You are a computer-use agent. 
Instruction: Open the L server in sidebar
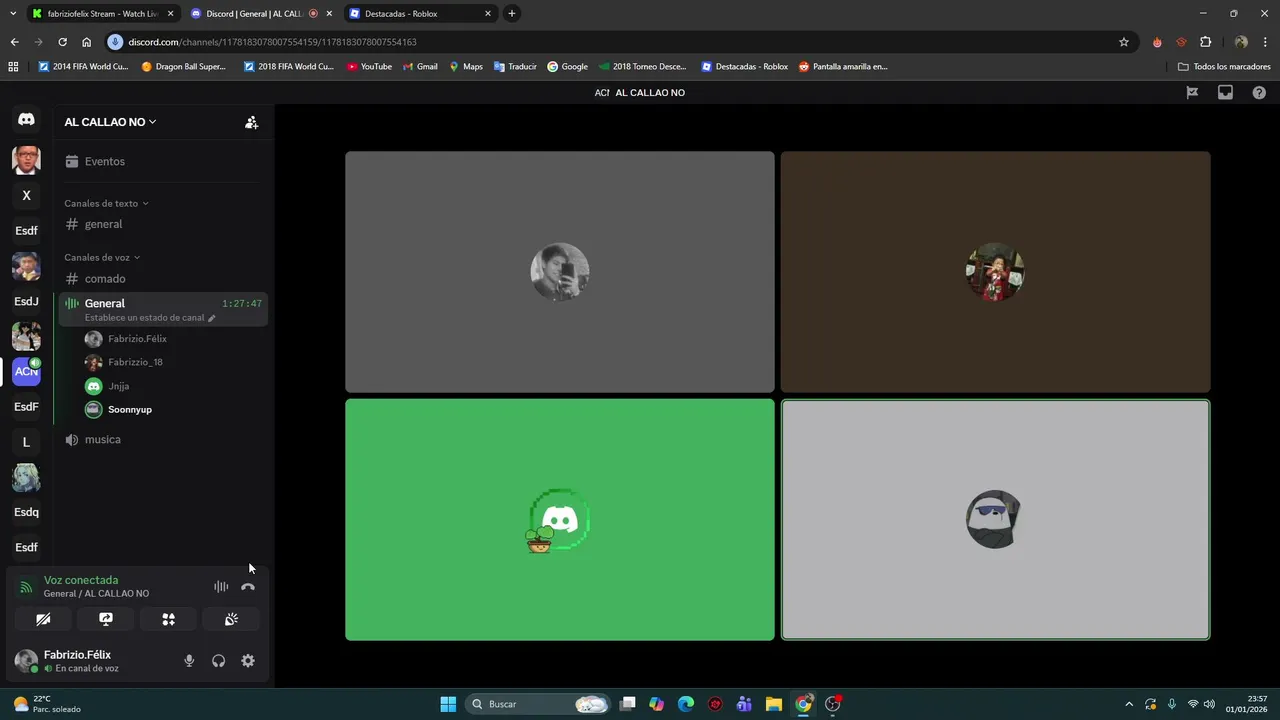point(26,442)
